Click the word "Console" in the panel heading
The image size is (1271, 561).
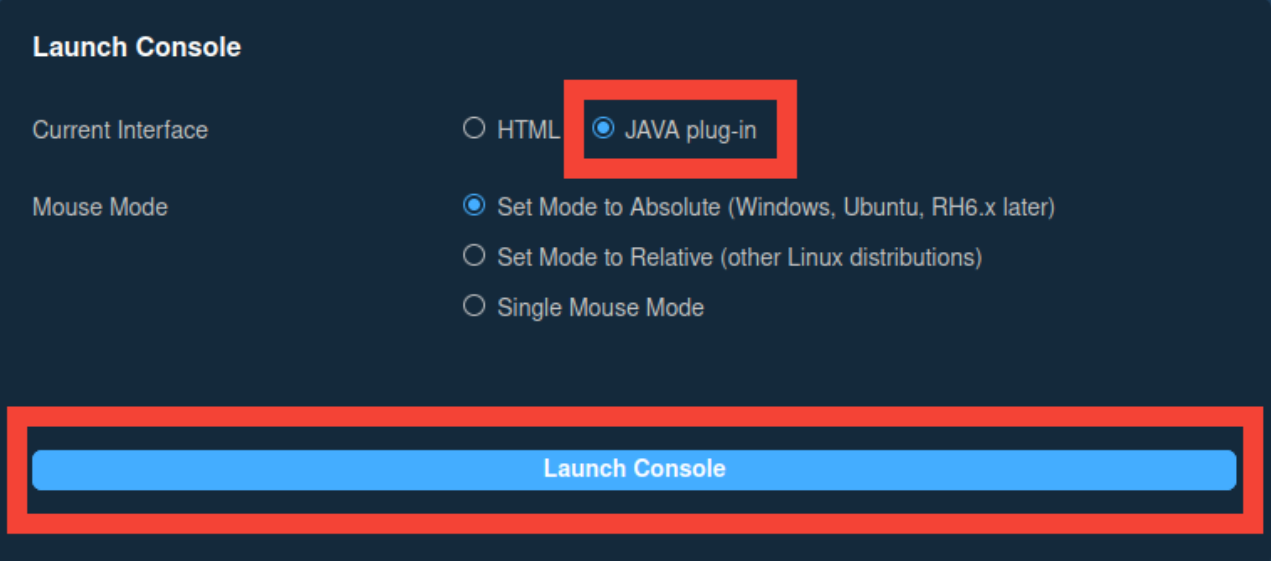coord(195,47)
